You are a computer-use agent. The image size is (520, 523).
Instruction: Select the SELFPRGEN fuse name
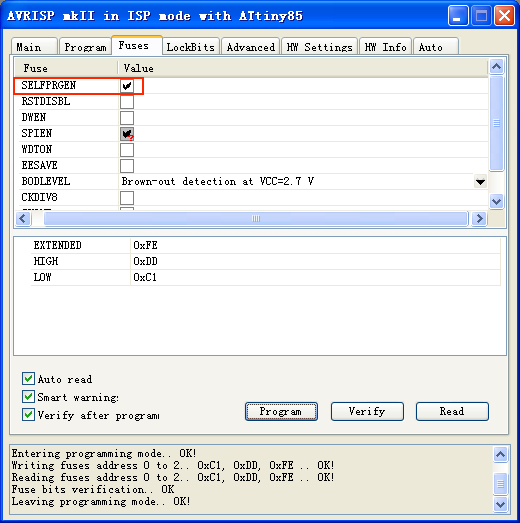(x=49, y=85)
